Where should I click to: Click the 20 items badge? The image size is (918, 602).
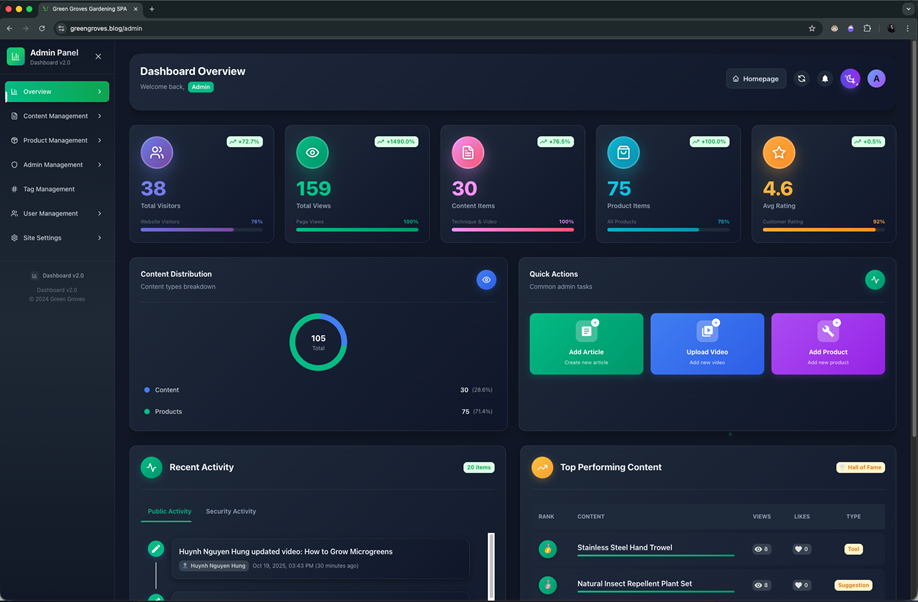(479, 467)
